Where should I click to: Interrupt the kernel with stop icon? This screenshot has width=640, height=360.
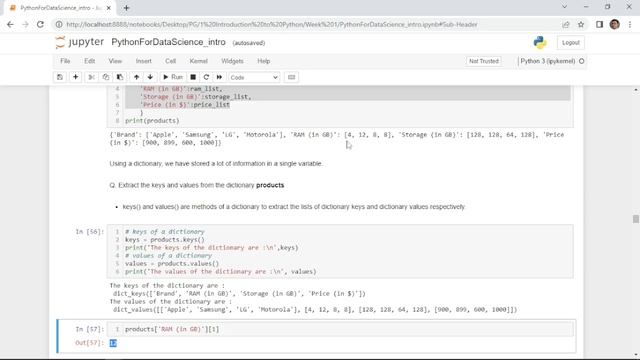pyautogui.click(x=193, y=77)
